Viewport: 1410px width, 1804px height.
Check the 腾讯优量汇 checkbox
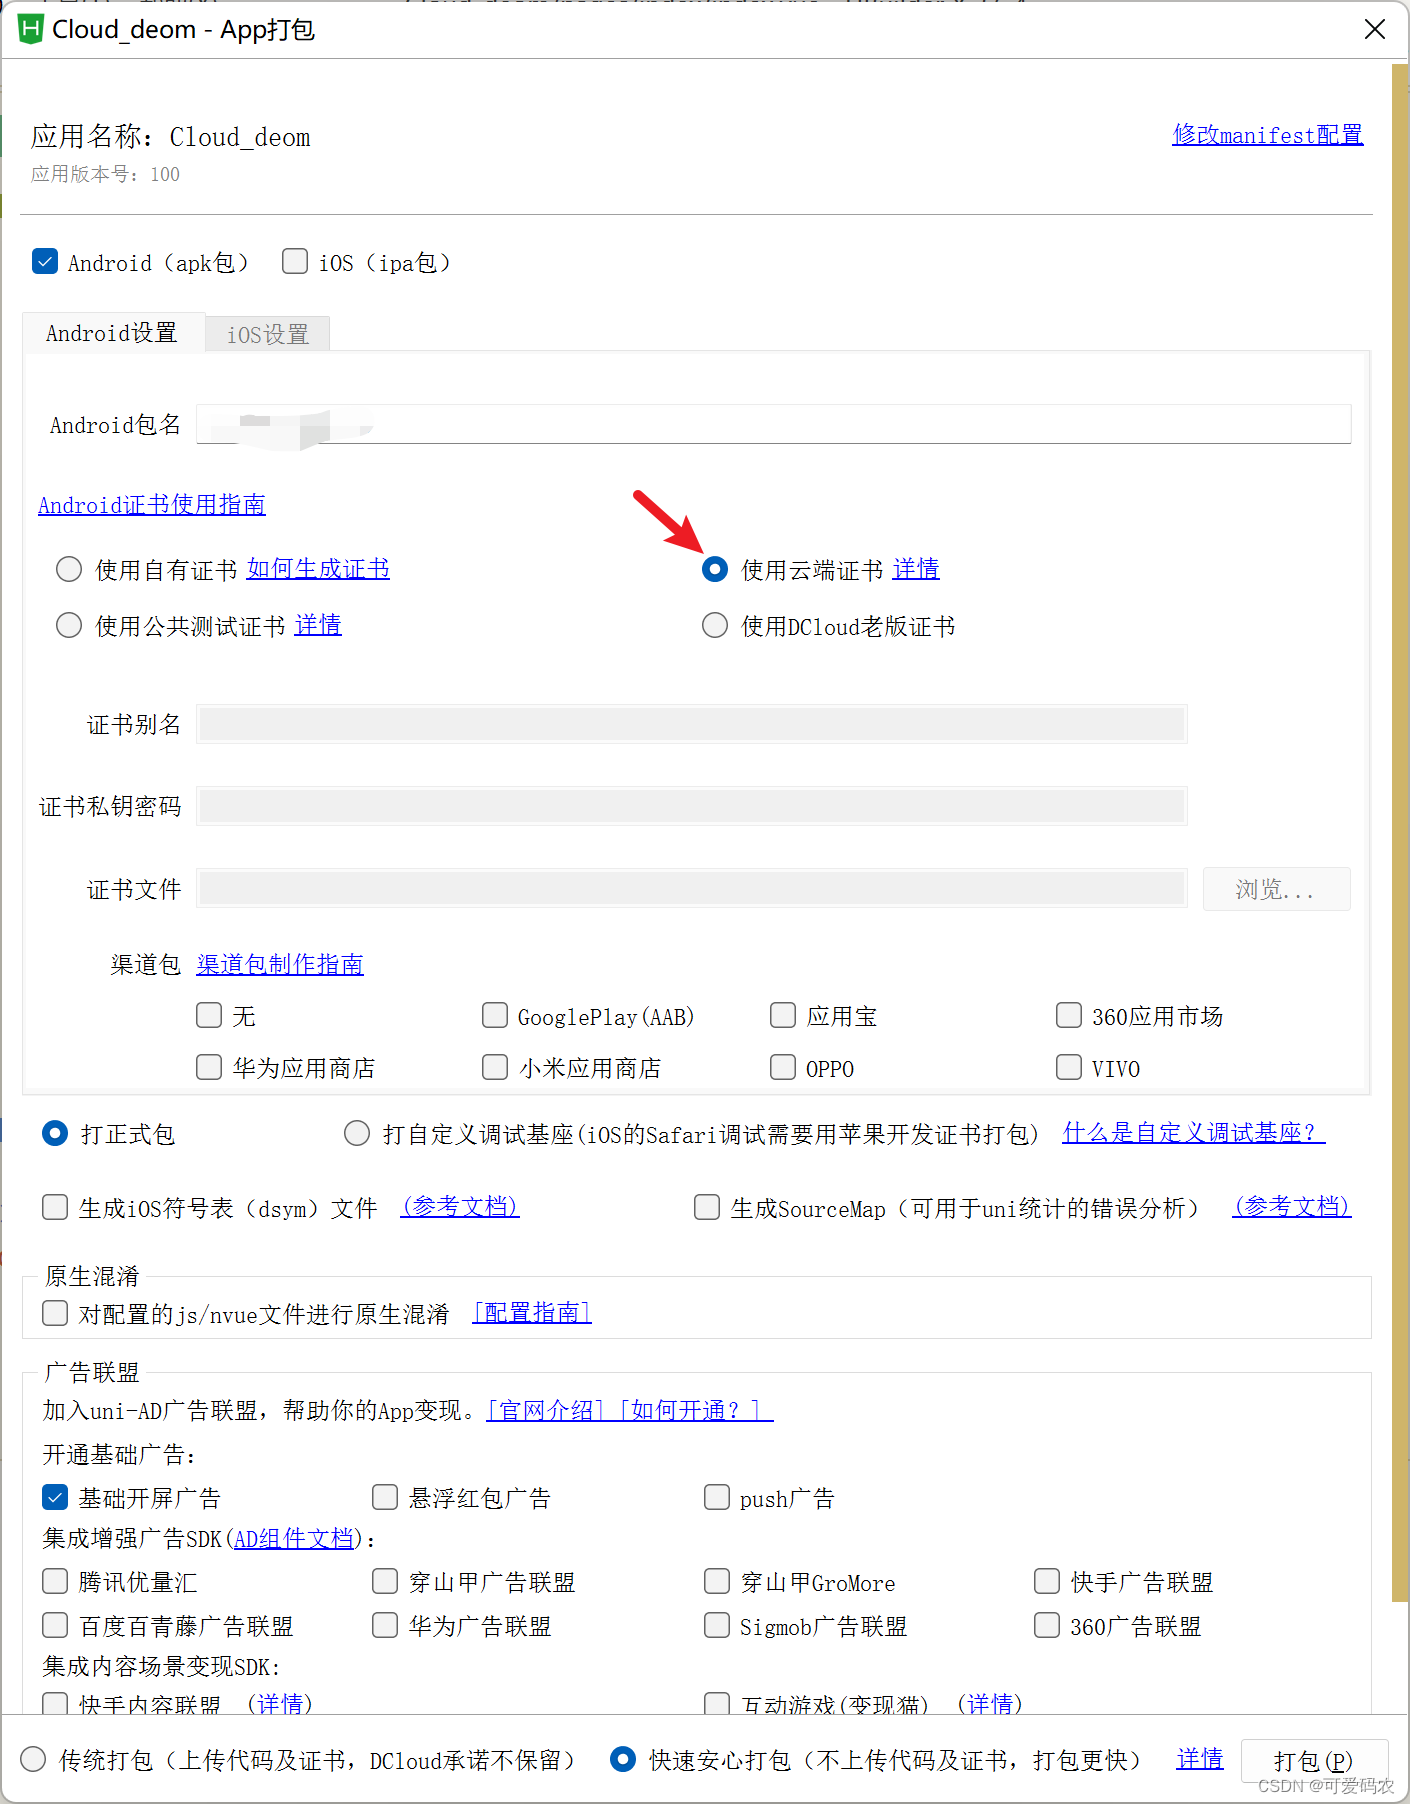[x=55, y=1581]
